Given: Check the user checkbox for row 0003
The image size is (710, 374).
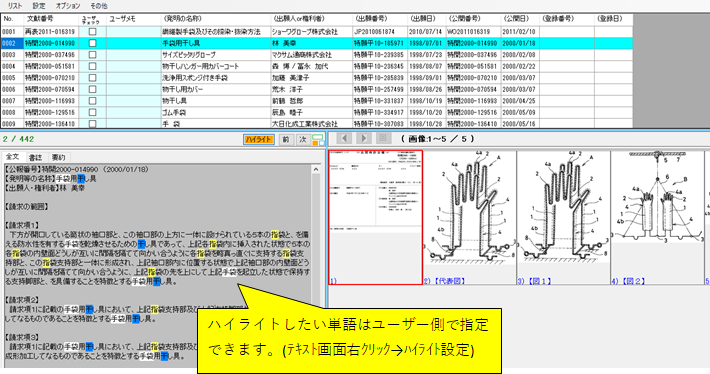Looking at the screenshot, I should click(92, 55).
